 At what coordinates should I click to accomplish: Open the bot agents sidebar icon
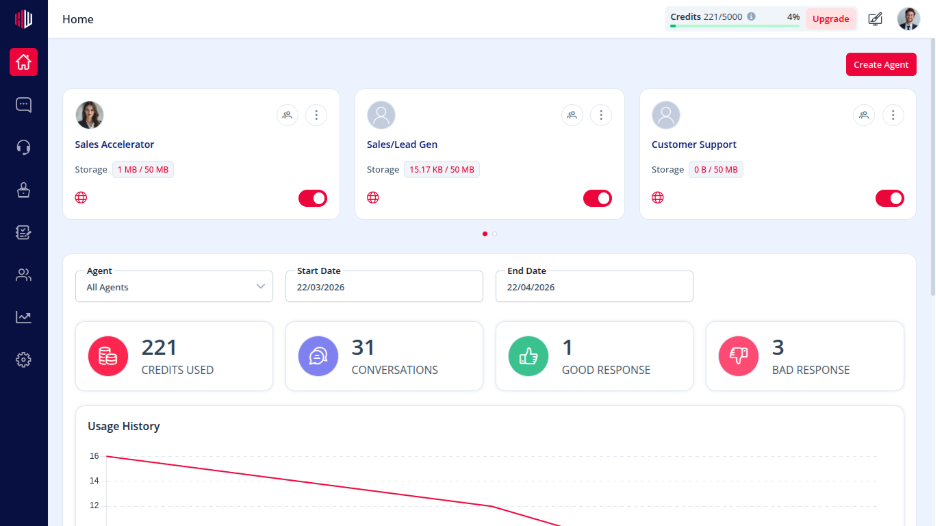click(x=23, y=190)
